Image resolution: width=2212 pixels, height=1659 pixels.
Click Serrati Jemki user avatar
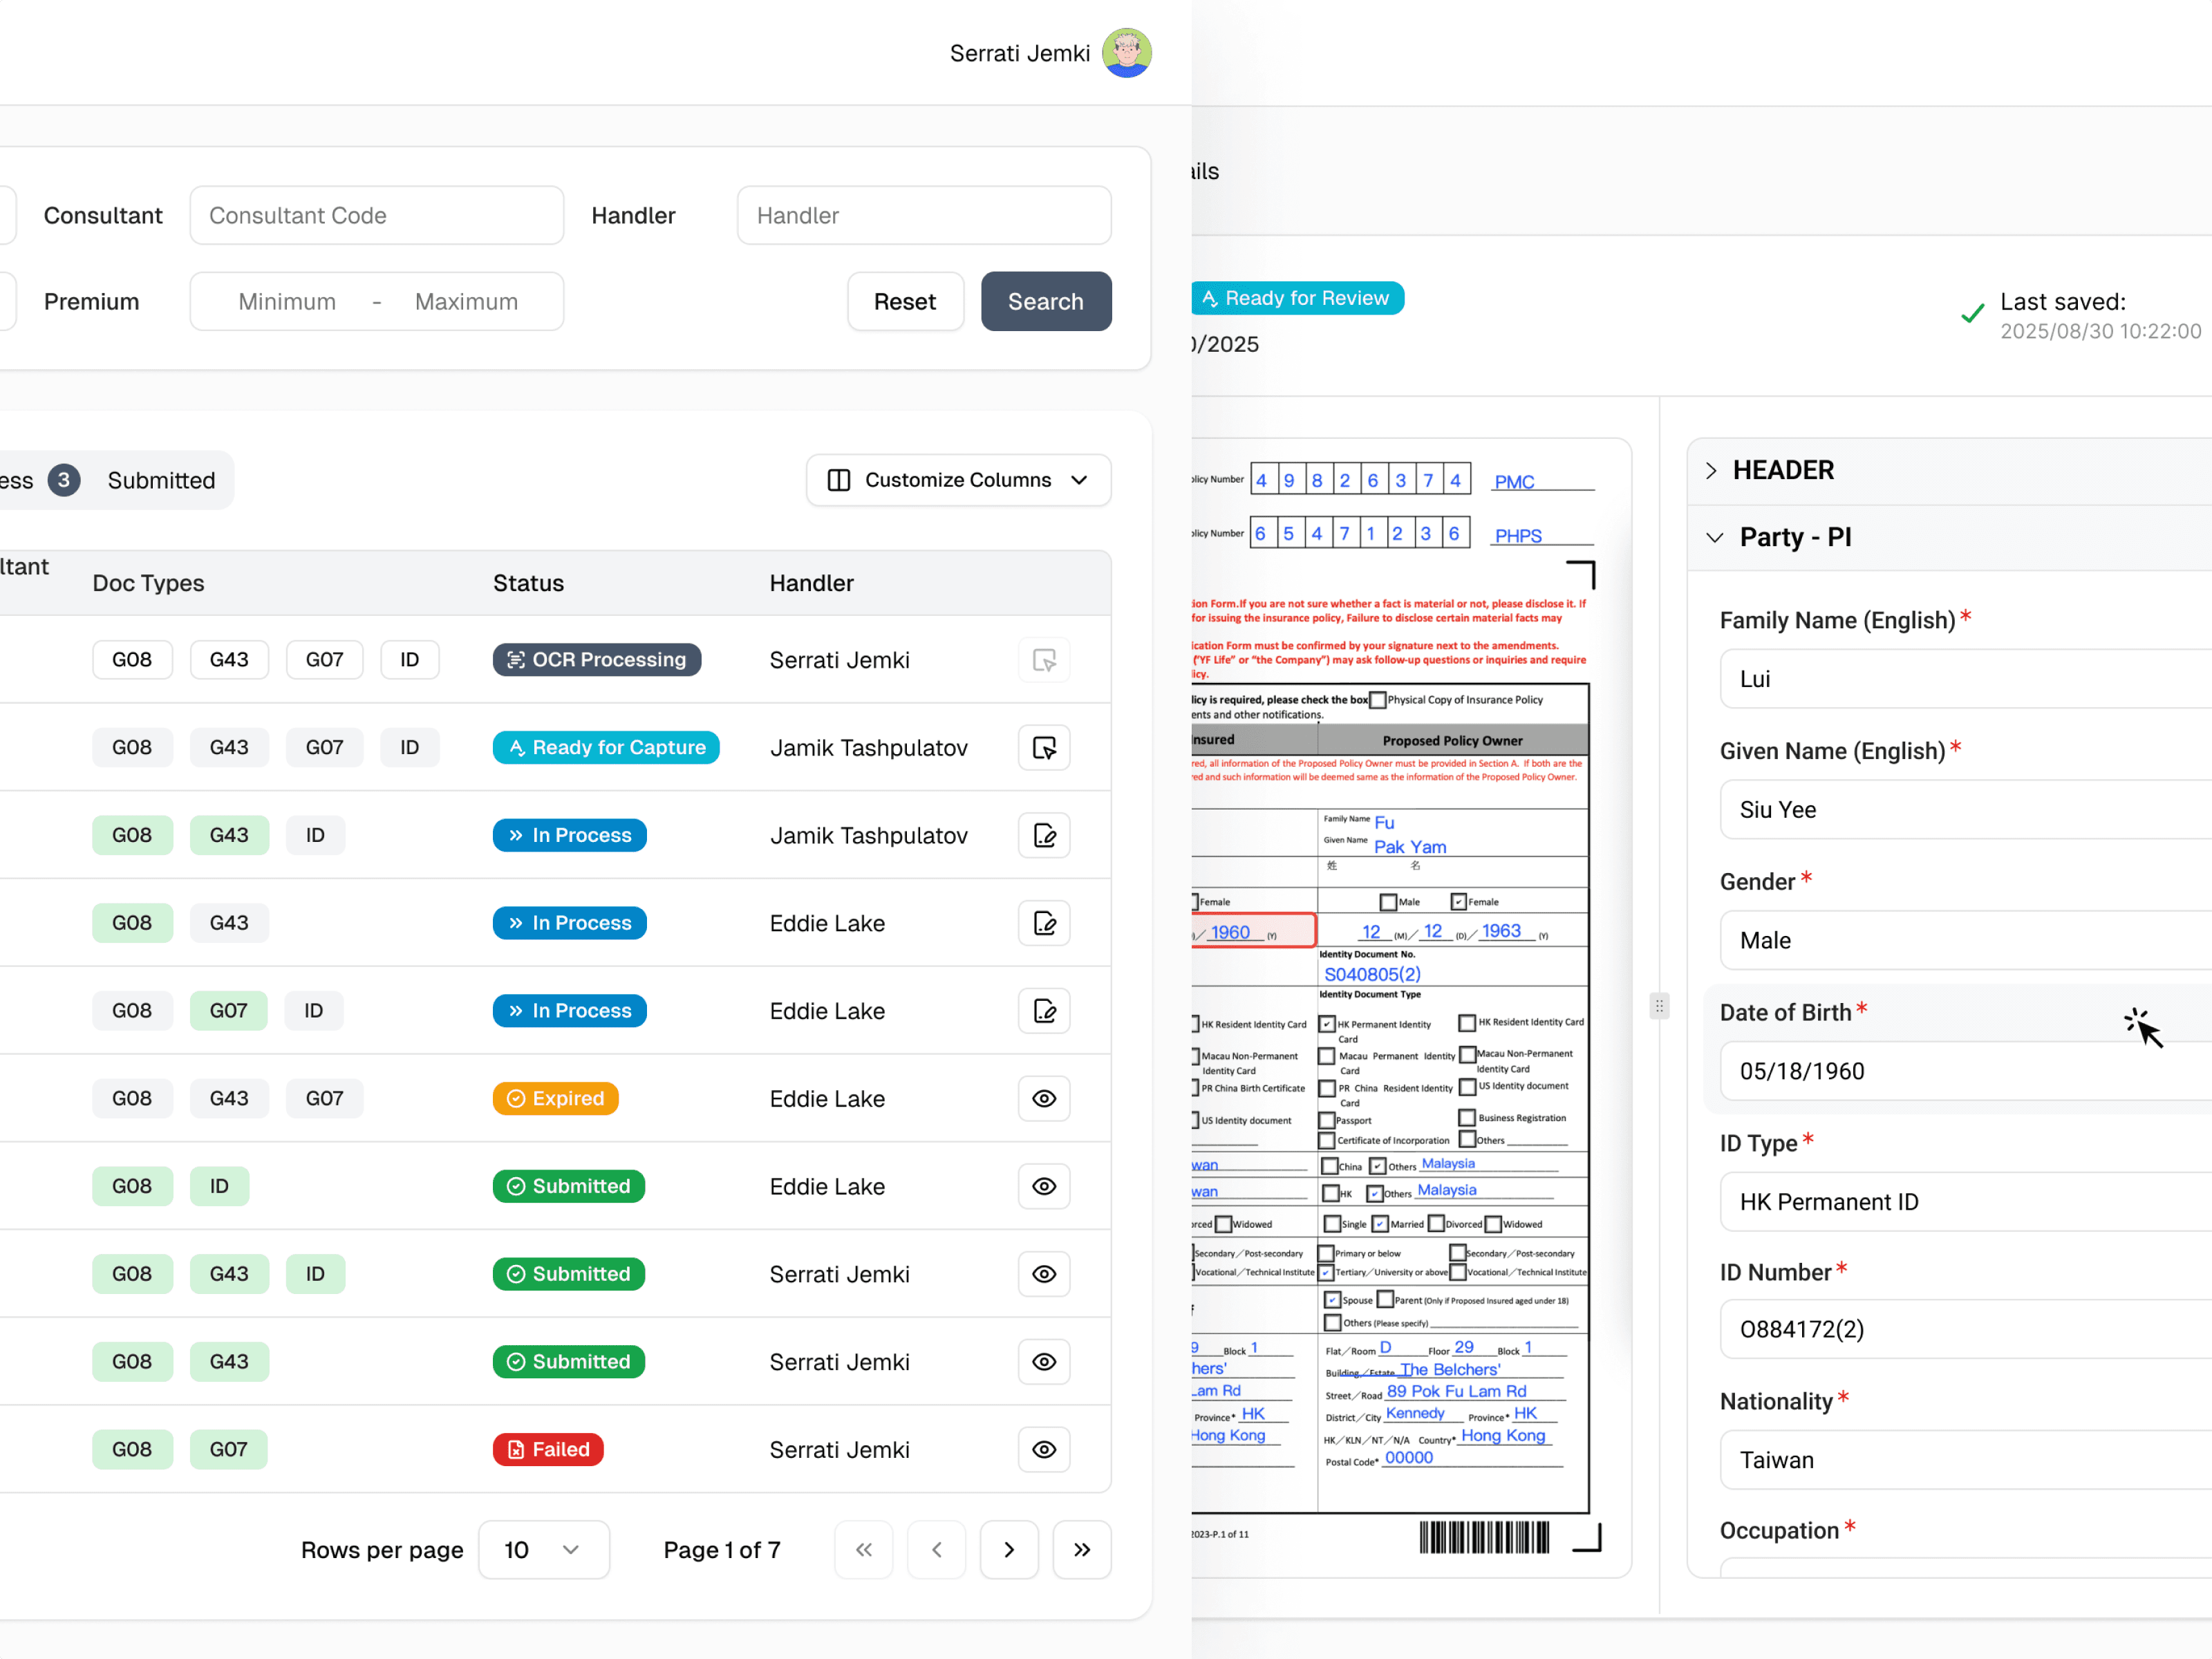(x=1126, y=53)
